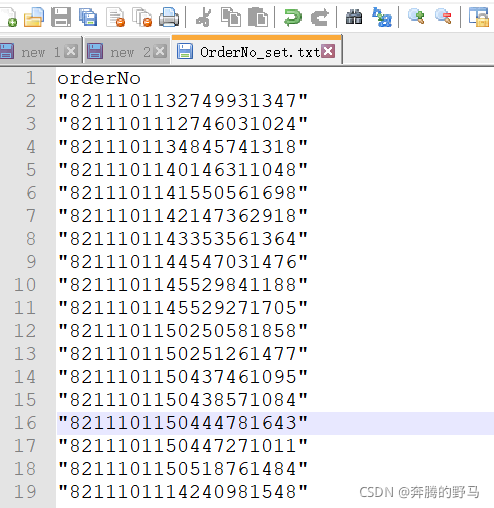Copy the selection via toolbar
The width and height of the screenshot is (494, 508).
click(x=231, y=17)
